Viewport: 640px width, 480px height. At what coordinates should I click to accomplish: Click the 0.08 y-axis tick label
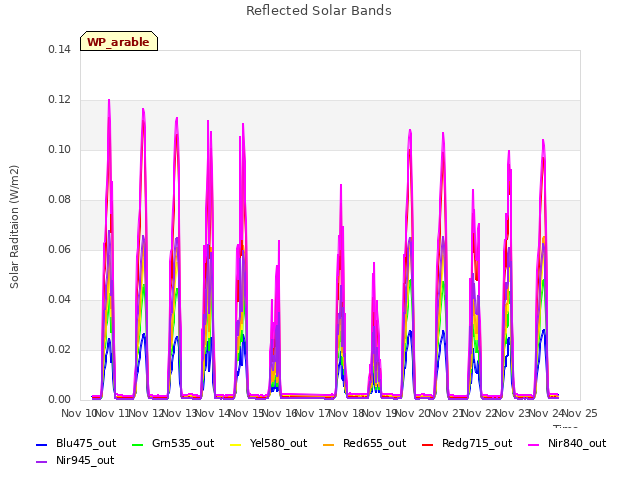coord(59,200)
